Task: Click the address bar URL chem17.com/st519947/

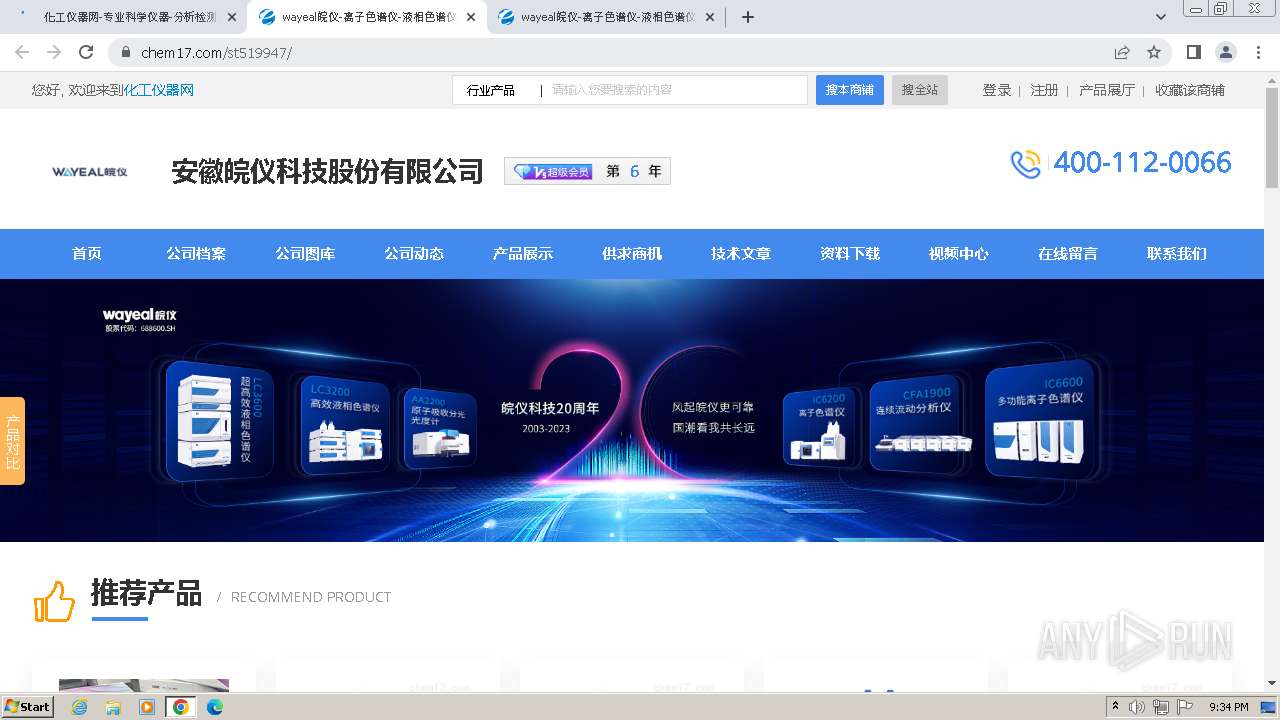Action: point(216,53)
